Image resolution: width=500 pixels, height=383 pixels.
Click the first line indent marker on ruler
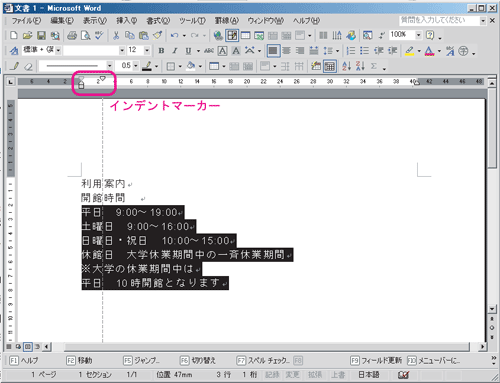point(102,79)
